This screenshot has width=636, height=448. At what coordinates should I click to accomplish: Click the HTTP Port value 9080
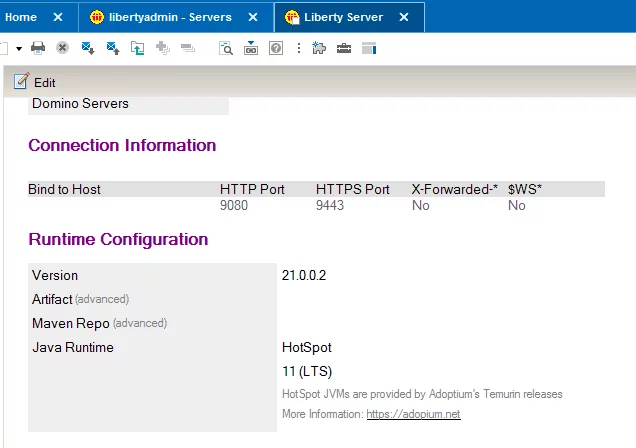[234, 206]
